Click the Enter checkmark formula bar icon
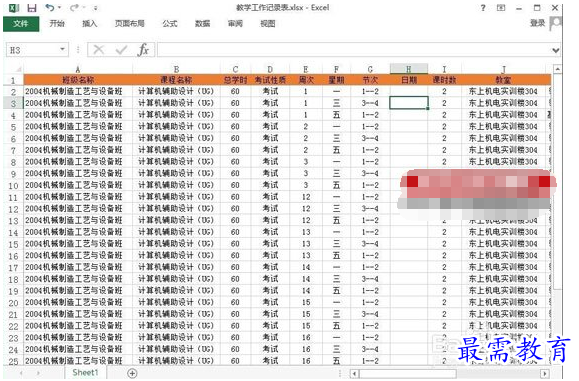The width and height of the screenshot is (579, 381). click(x=121, y=50)
